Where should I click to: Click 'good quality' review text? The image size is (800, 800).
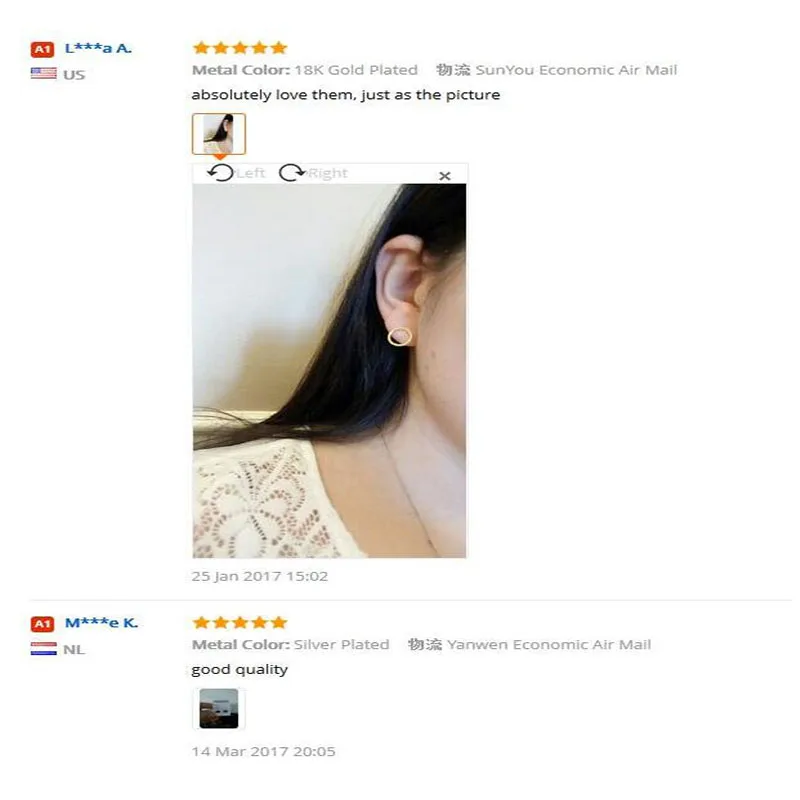click(x=240, y=670)
